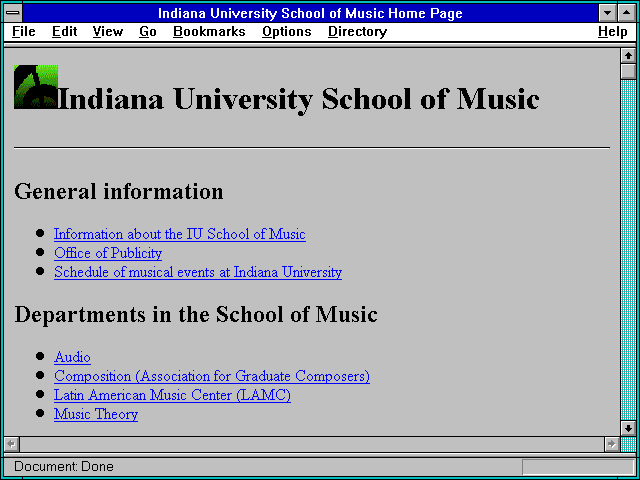
Task: Open Information about the IU School of Music link
Action: (180, 234)
